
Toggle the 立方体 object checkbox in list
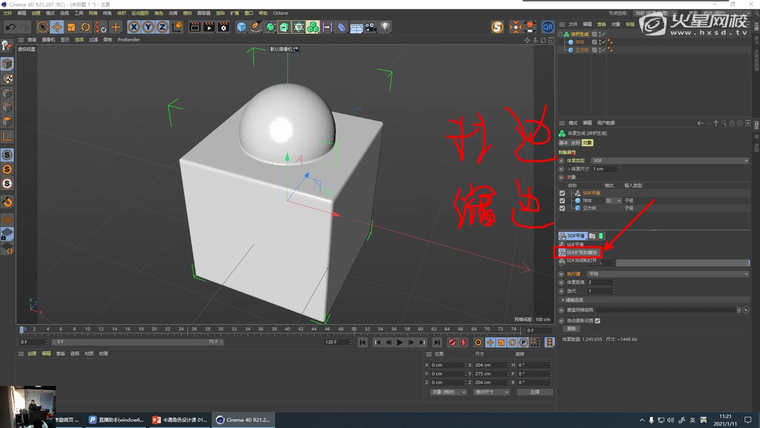[563, 207]
